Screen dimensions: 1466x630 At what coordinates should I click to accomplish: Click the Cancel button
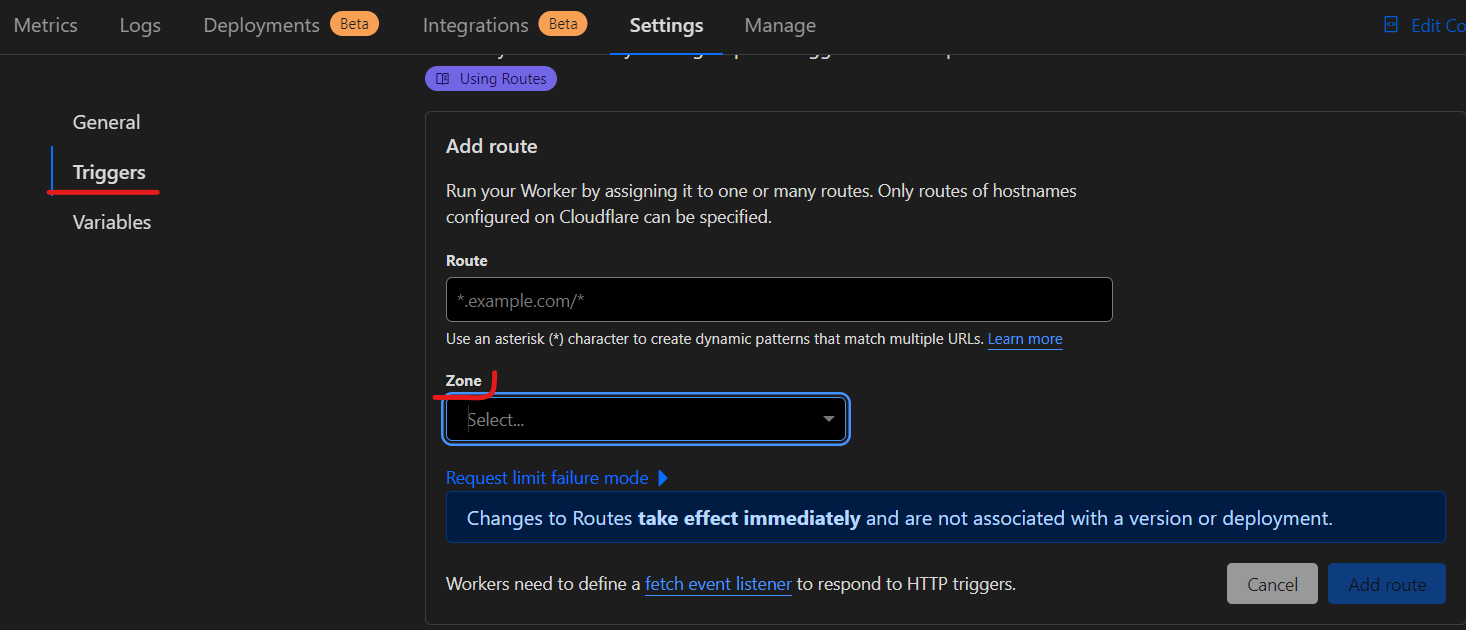1272,584
